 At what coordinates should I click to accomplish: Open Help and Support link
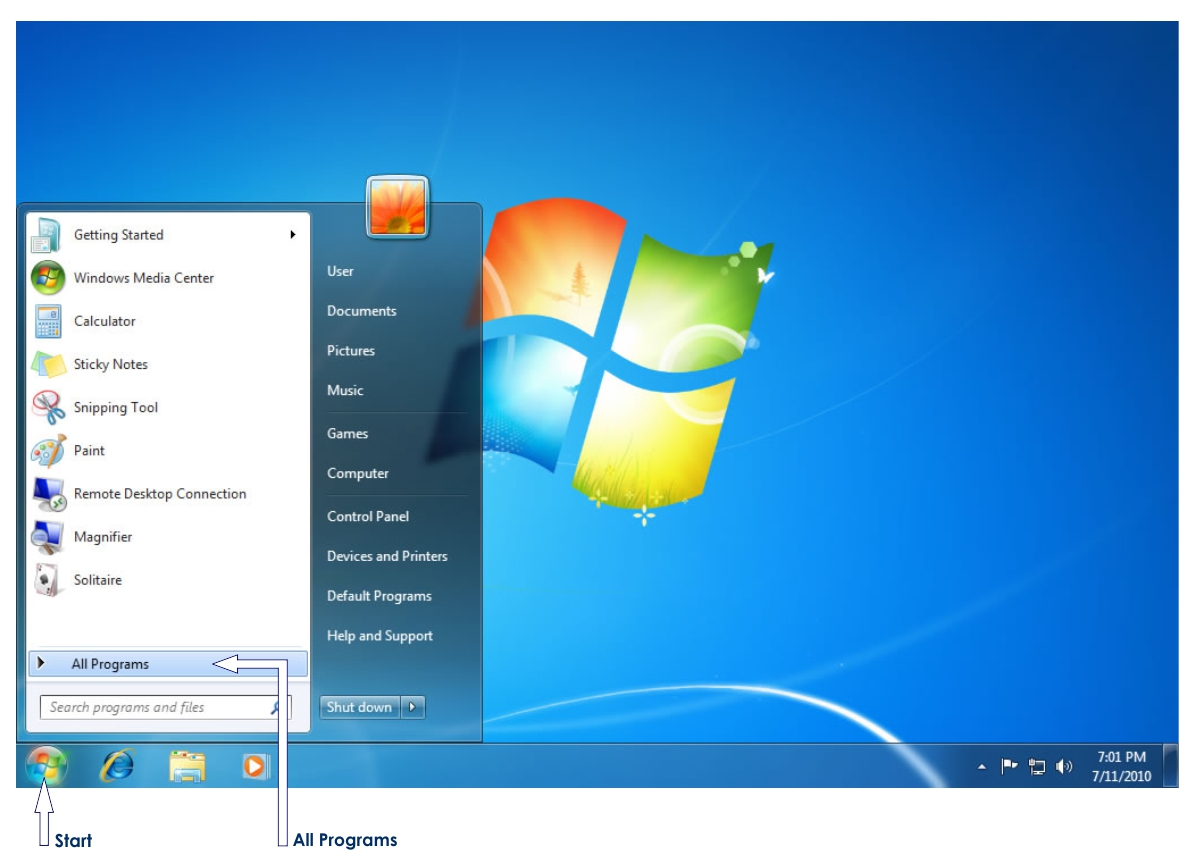tap(380, 636)
